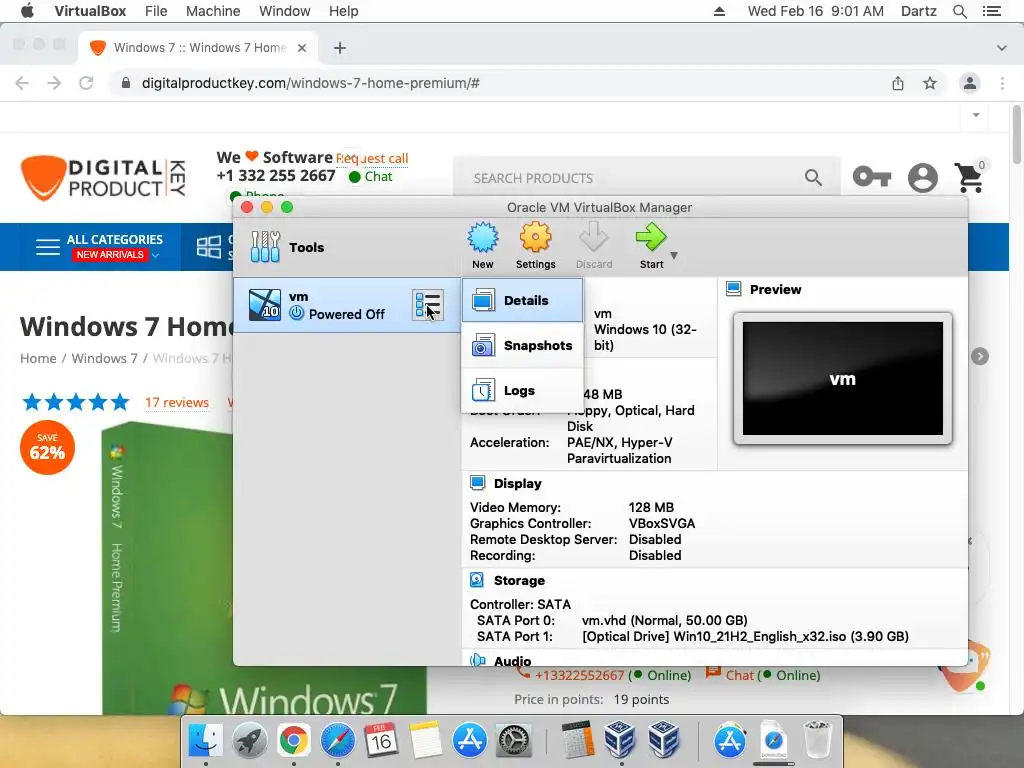Select the Tools icon in VirtualBox Manager
This screenshot has width=1024, height=768.
point(265,247)
